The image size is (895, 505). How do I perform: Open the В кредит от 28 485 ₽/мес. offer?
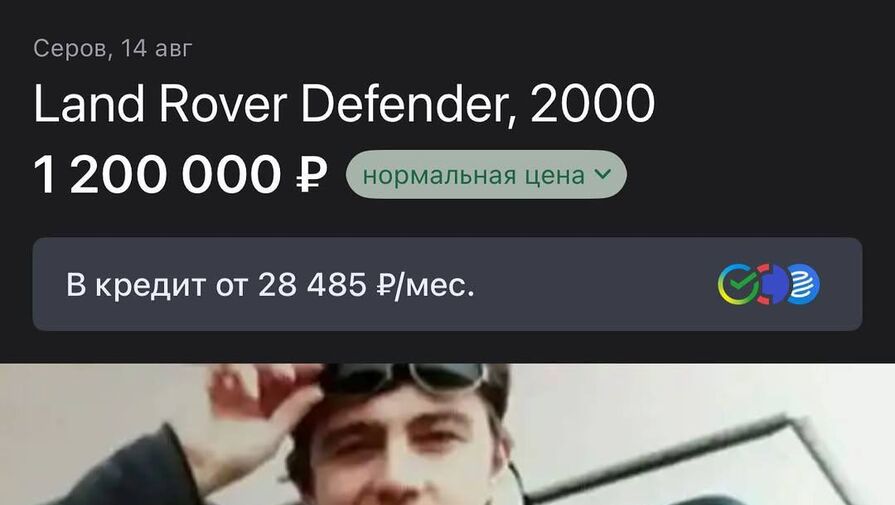[448, 284]
